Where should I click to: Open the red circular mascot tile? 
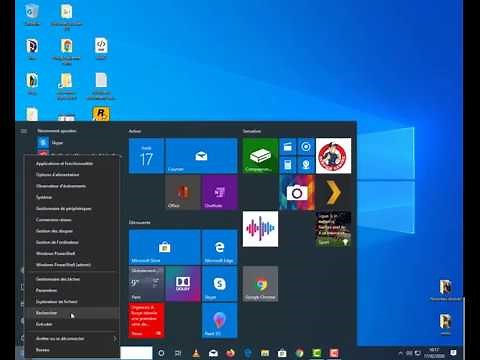[x=333, y=156]
